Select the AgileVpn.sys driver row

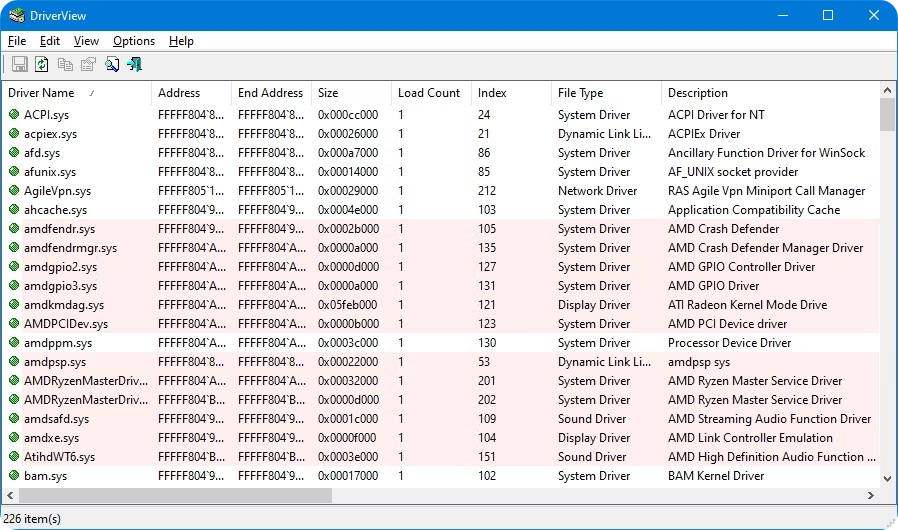[x=57, y=191]
